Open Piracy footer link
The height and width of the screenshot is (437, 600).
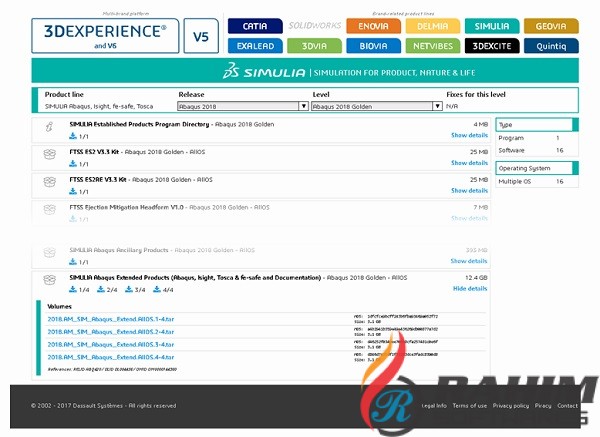[543, 406]
